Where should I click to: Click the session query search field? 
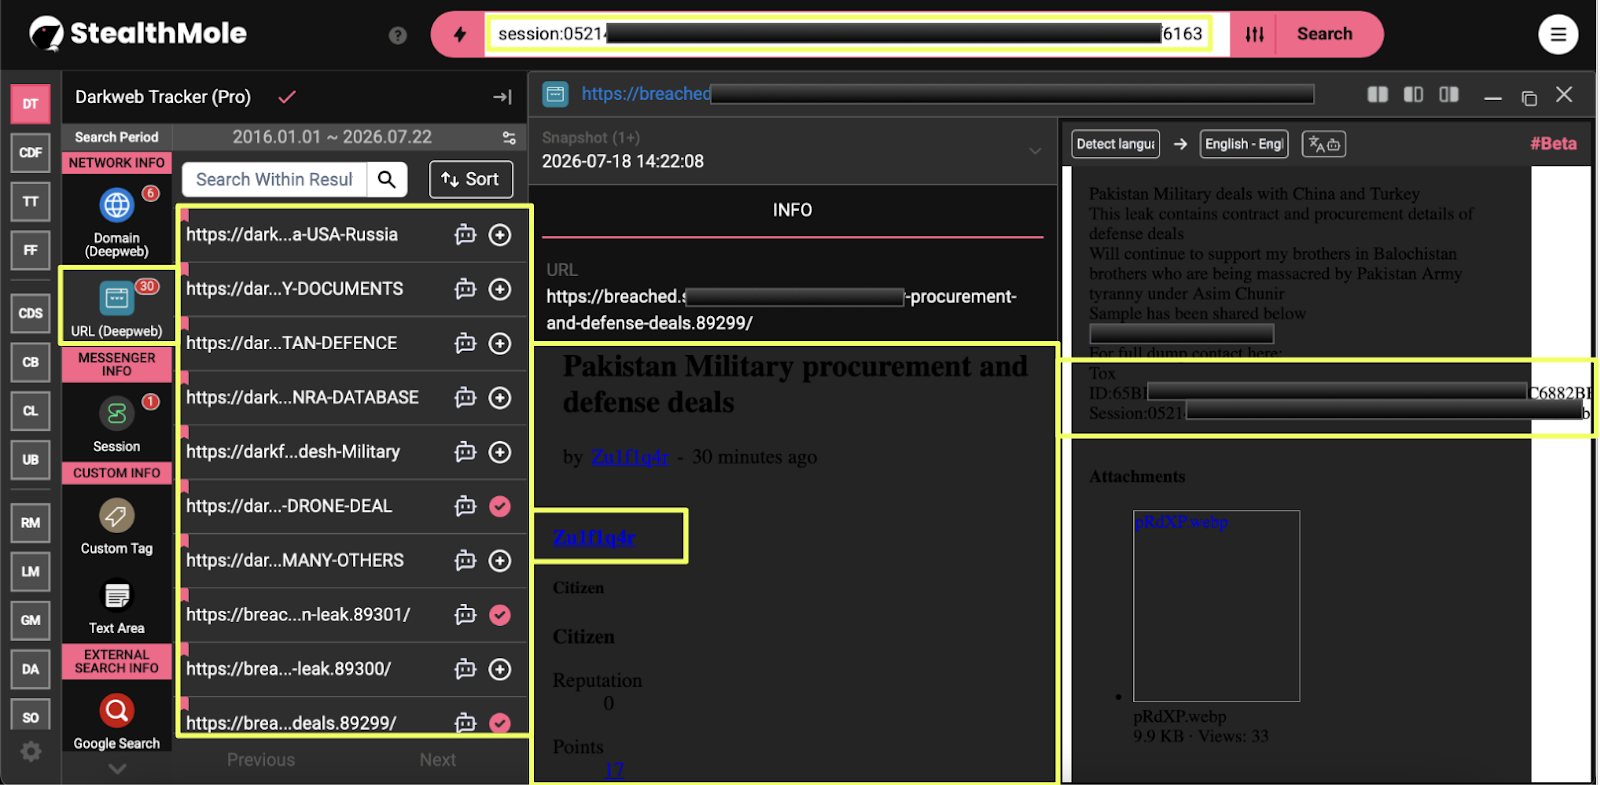point(849,34)
